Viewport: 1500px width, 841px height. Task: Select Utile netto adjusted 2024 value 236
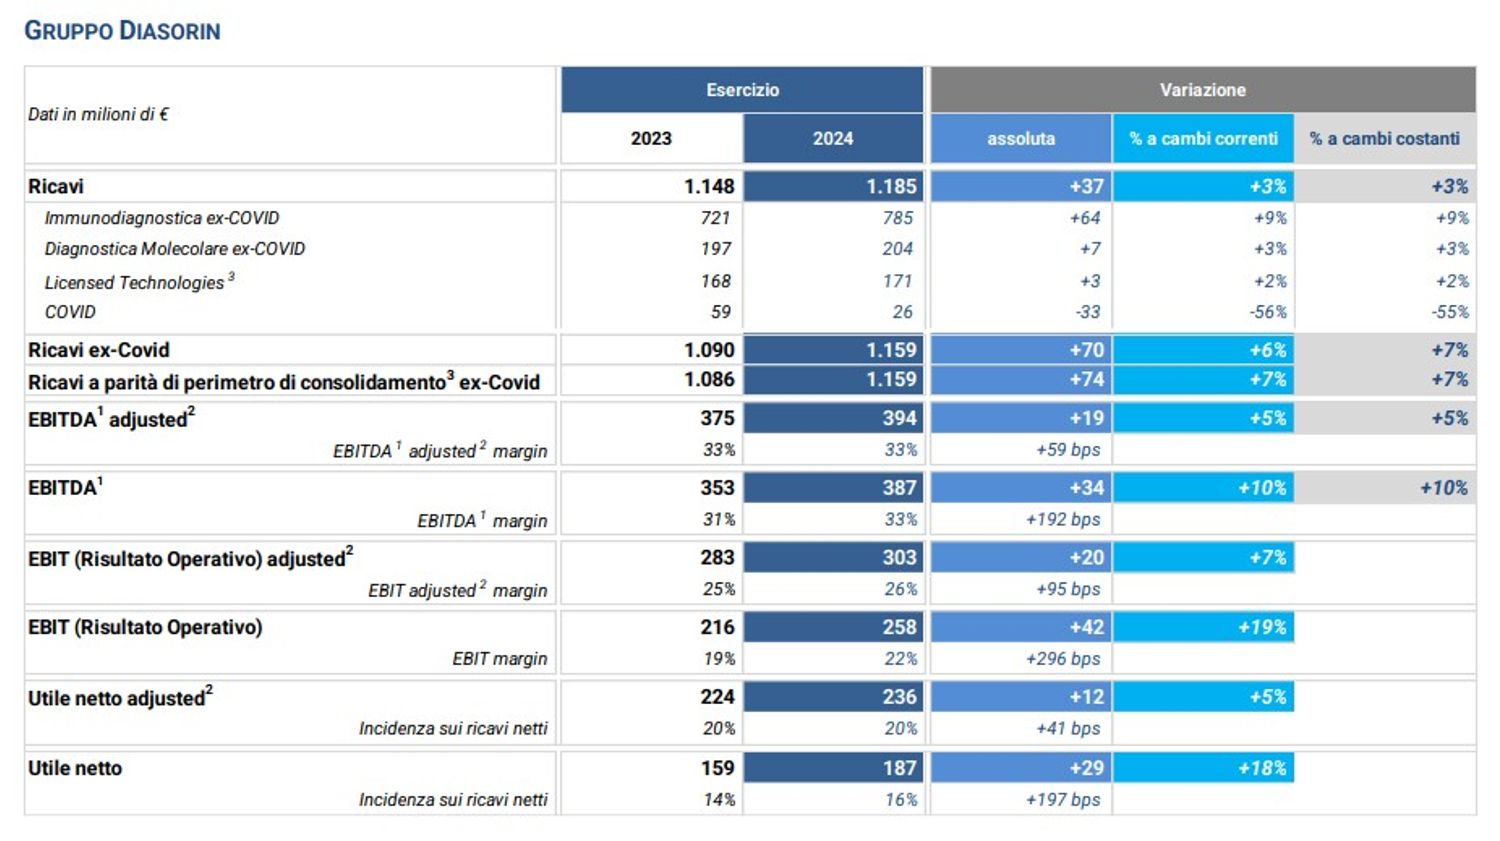(899, 697)
